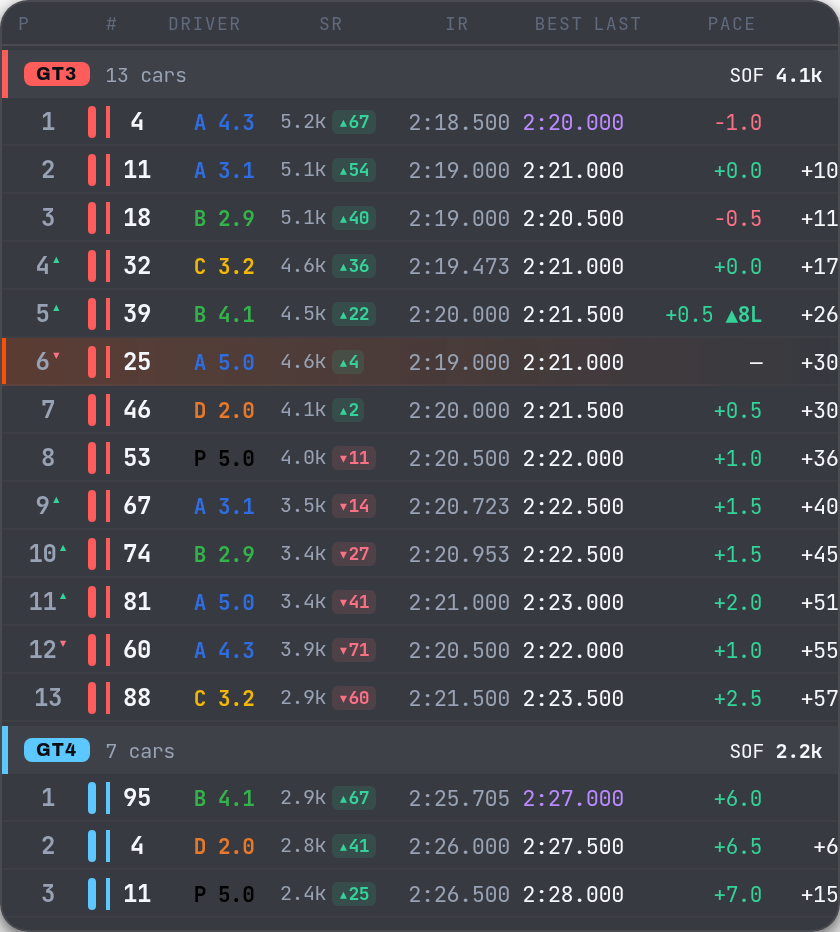Click the ▲22 iRating change badge
840x932 pixels.
coord(354,314)
